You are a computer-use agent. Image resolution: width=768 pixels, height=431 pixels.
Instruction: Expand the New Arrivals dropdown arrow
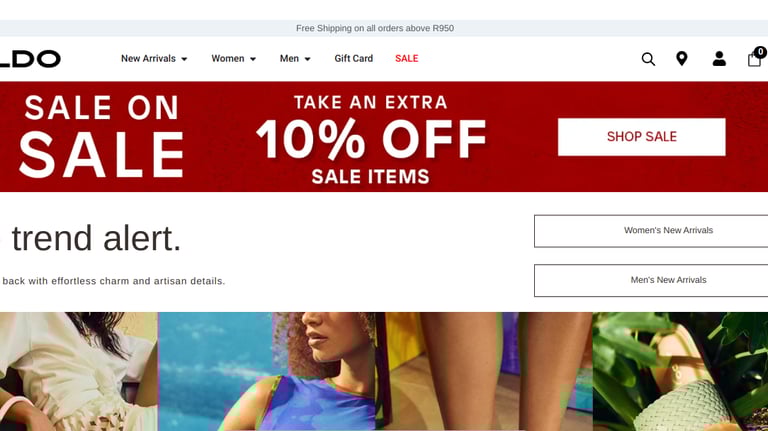(x=184, y=59)
